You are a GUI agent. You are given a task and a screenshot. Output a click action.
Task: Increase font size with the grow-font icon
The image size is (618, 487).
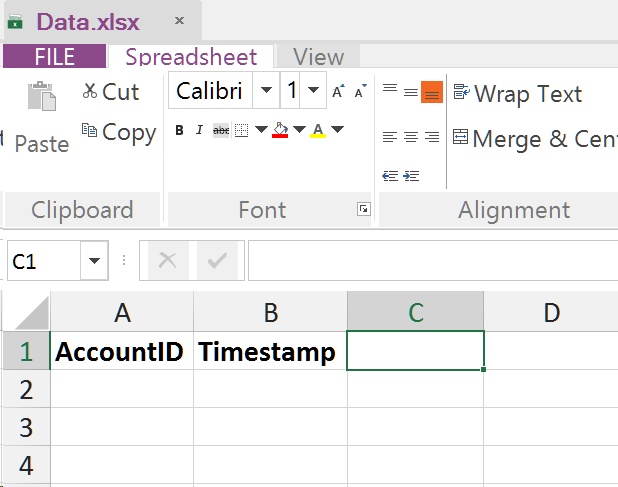(x=338, y=92)
